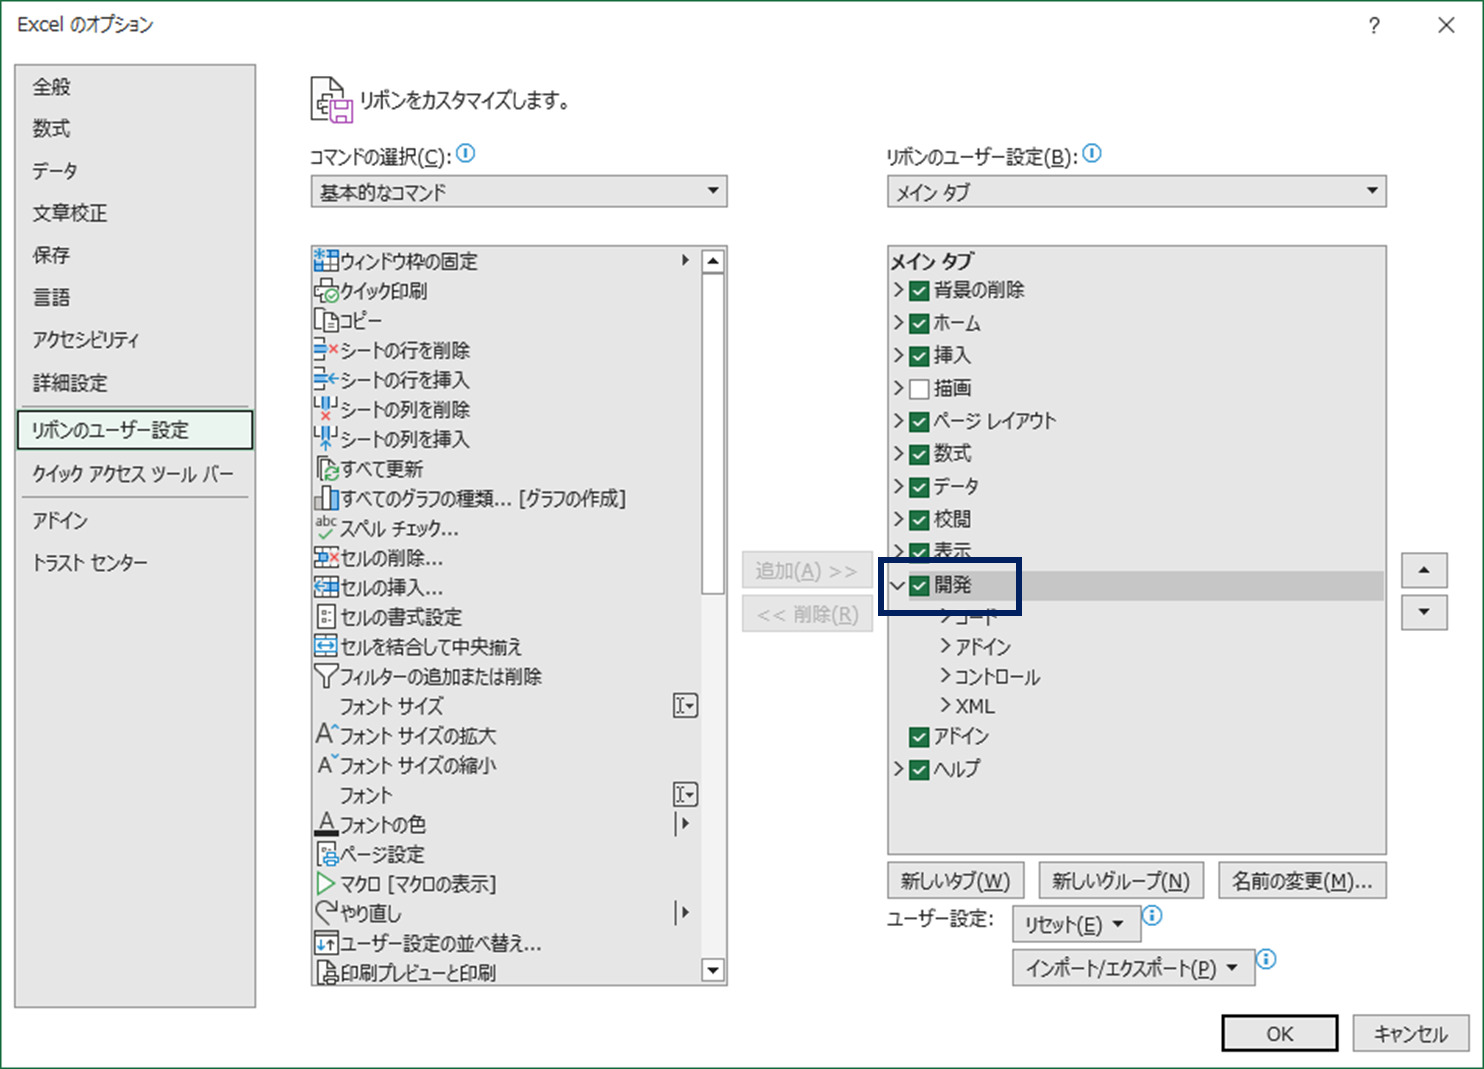Select the Spell Check (スペル チェック) icon

pos(326,528)
